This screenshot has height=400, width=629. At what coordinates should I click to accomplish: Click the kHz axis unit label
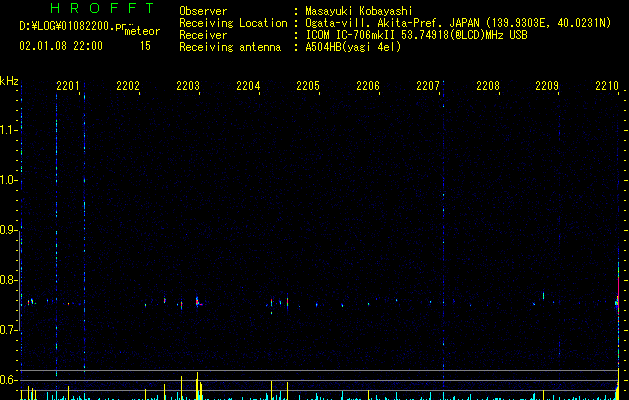[x=9, y=81]
